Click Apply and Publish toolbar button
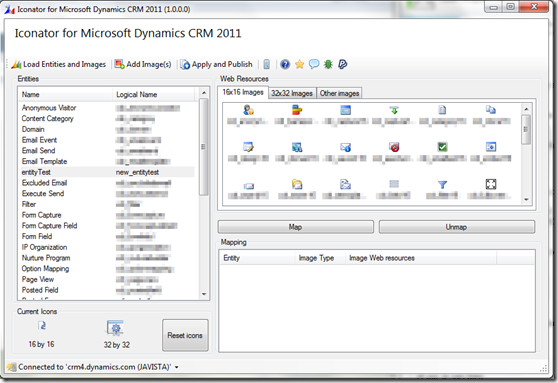Image resolution: width=558 pixels, height=383 pixels. pos(216,64)
